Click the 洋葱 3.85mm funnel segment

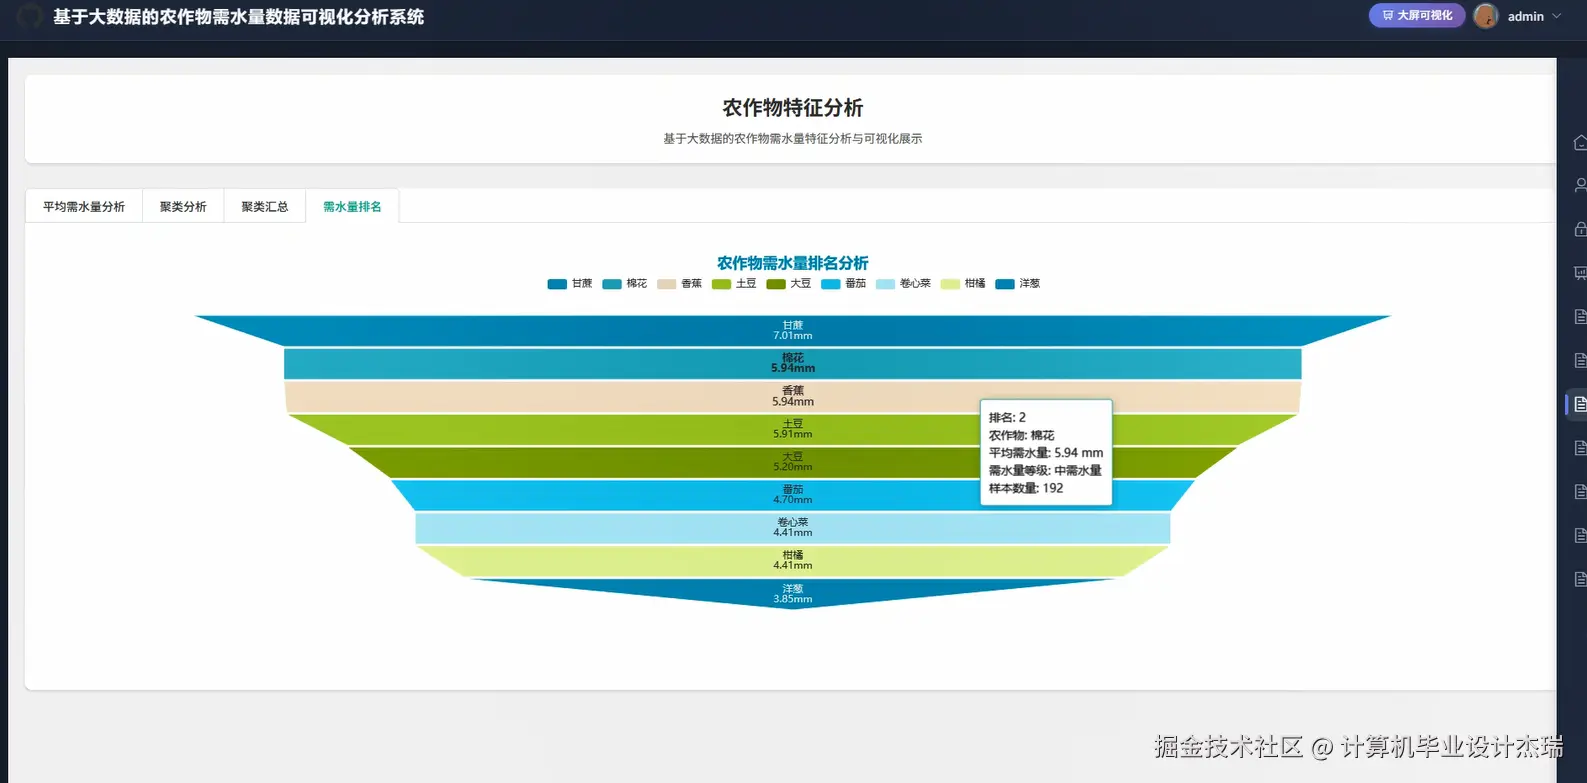pos(793,593)
